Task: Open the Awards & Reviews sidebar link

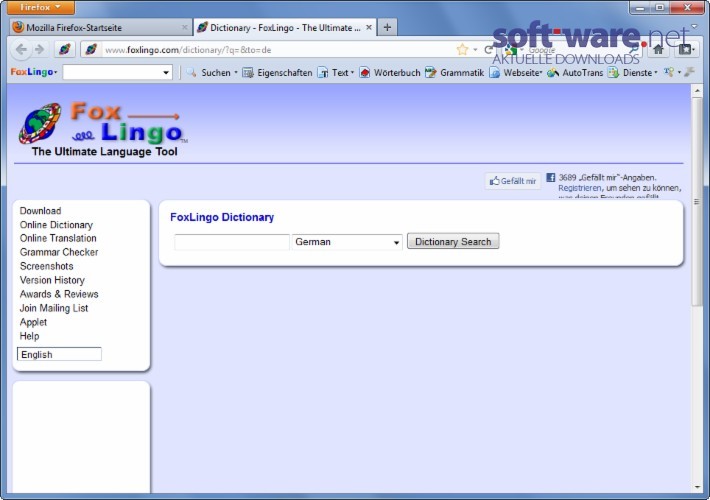Action: coord(59,294)
